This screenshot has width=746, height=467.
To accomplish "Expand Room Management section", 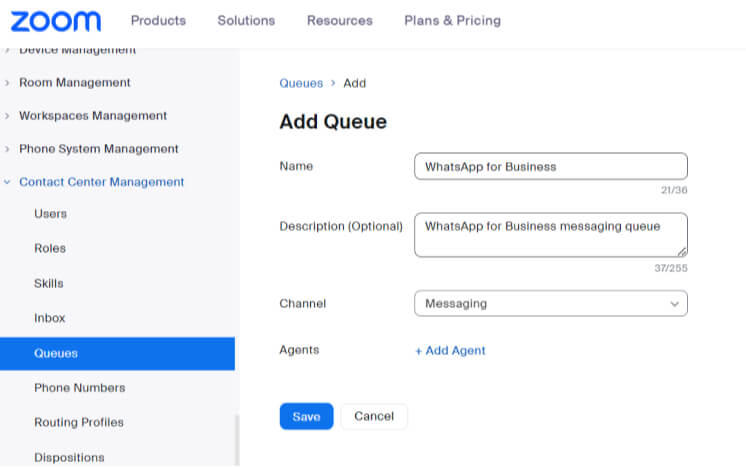I will 74,83.
